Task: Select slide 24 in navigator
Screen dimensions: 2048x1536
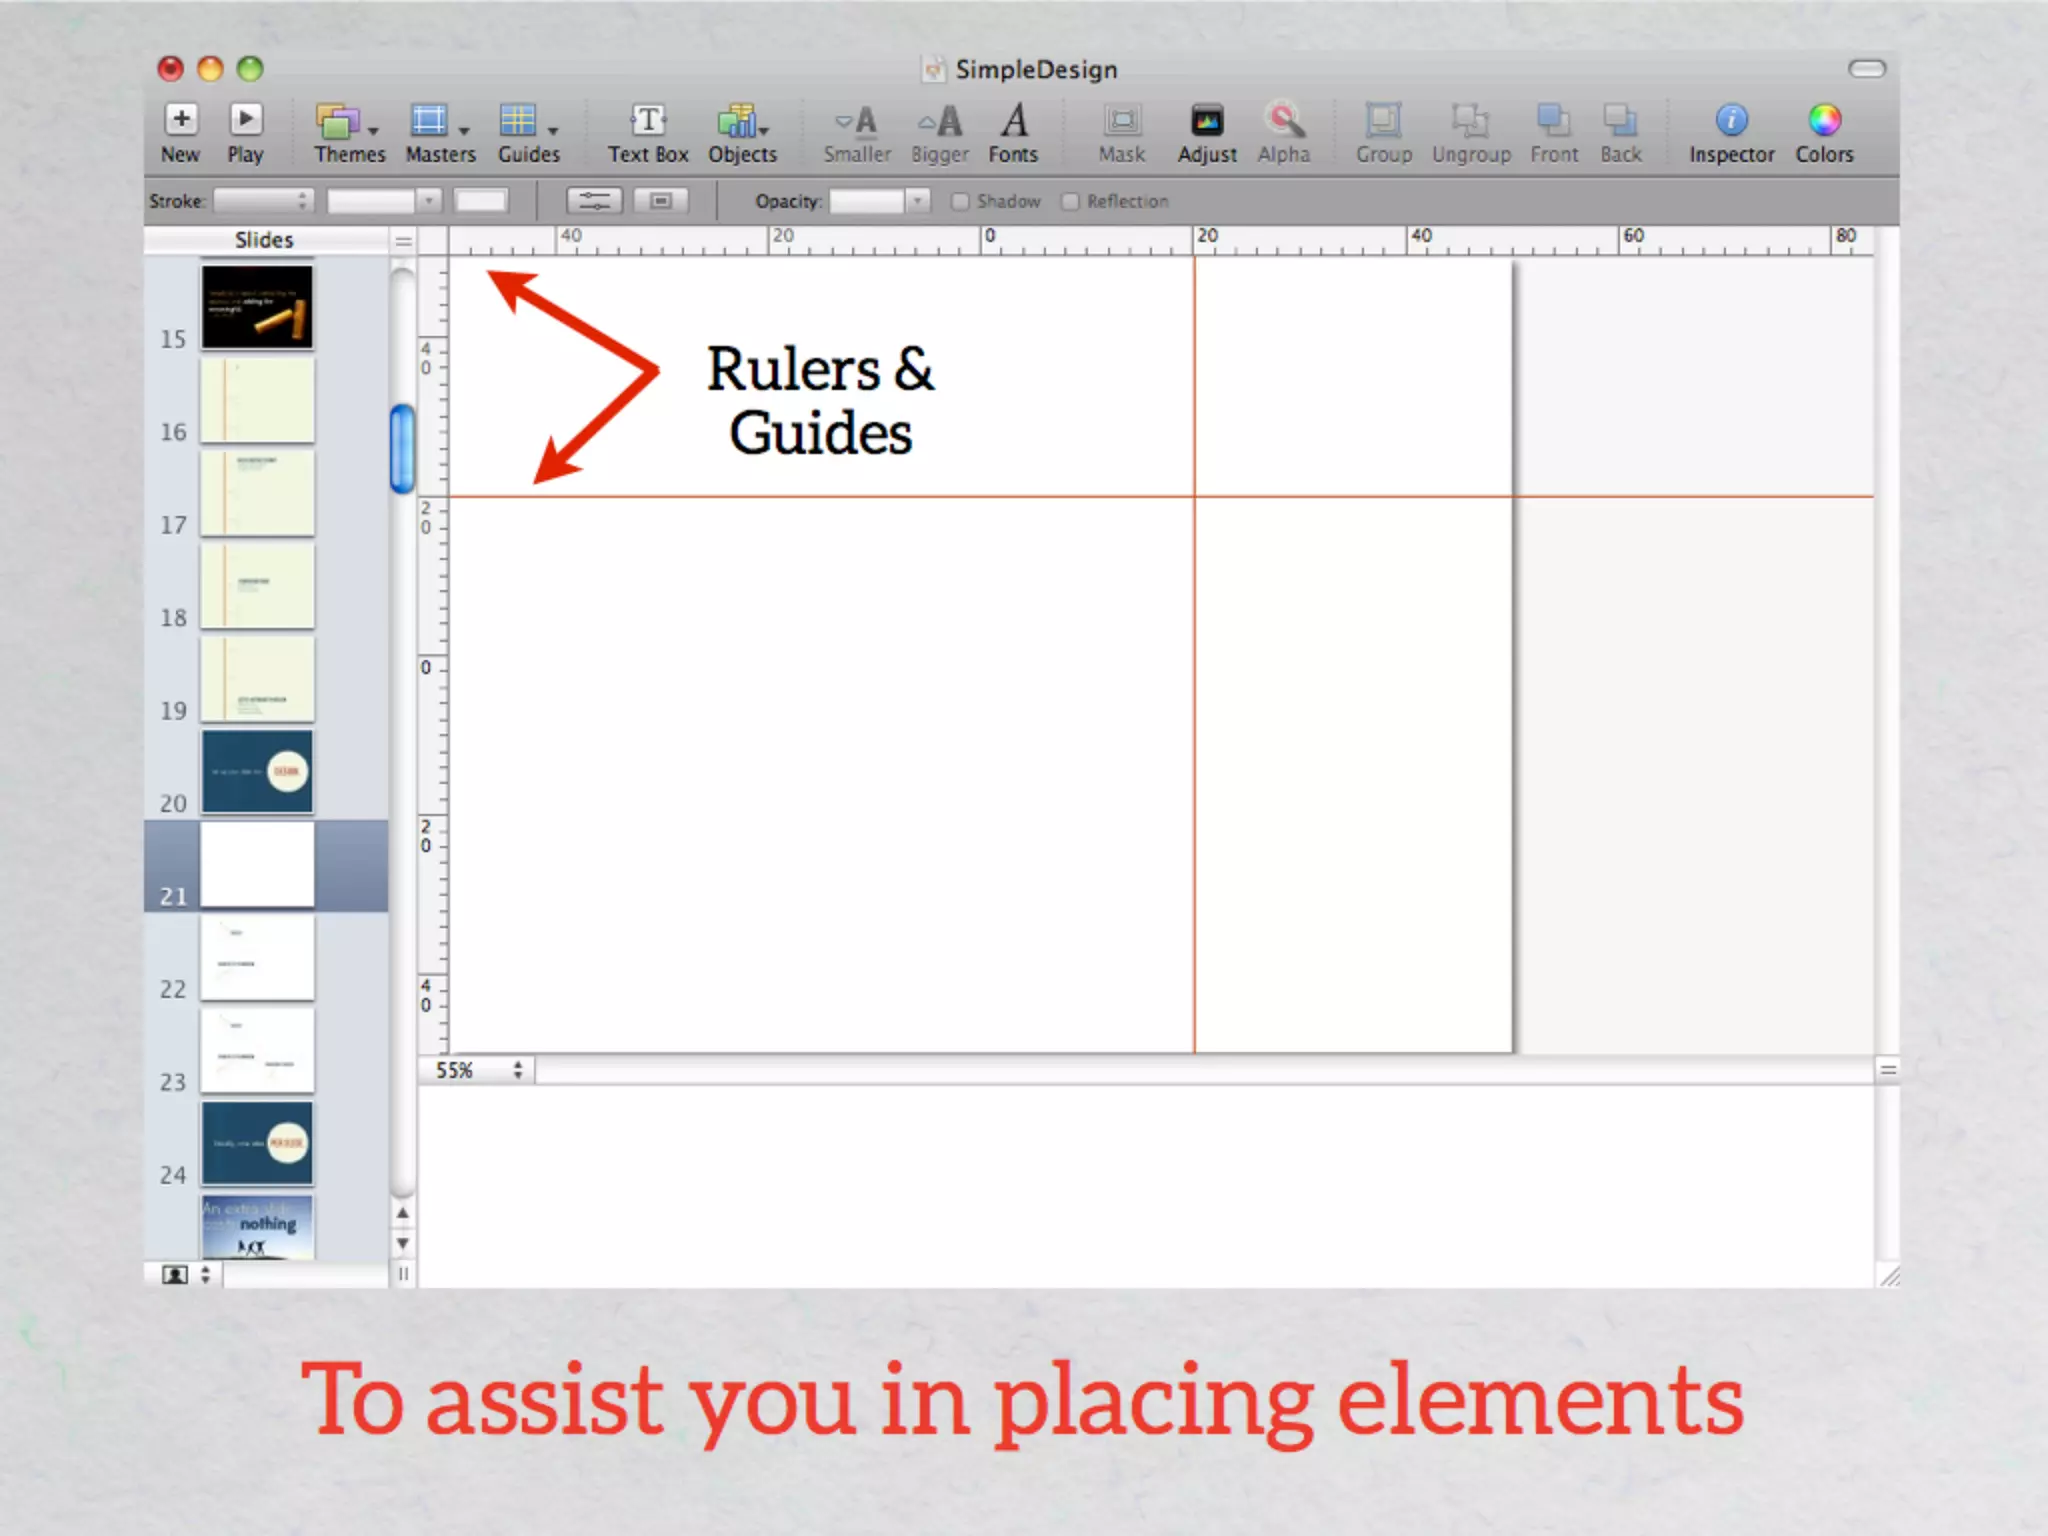Action: (257, 1143)
